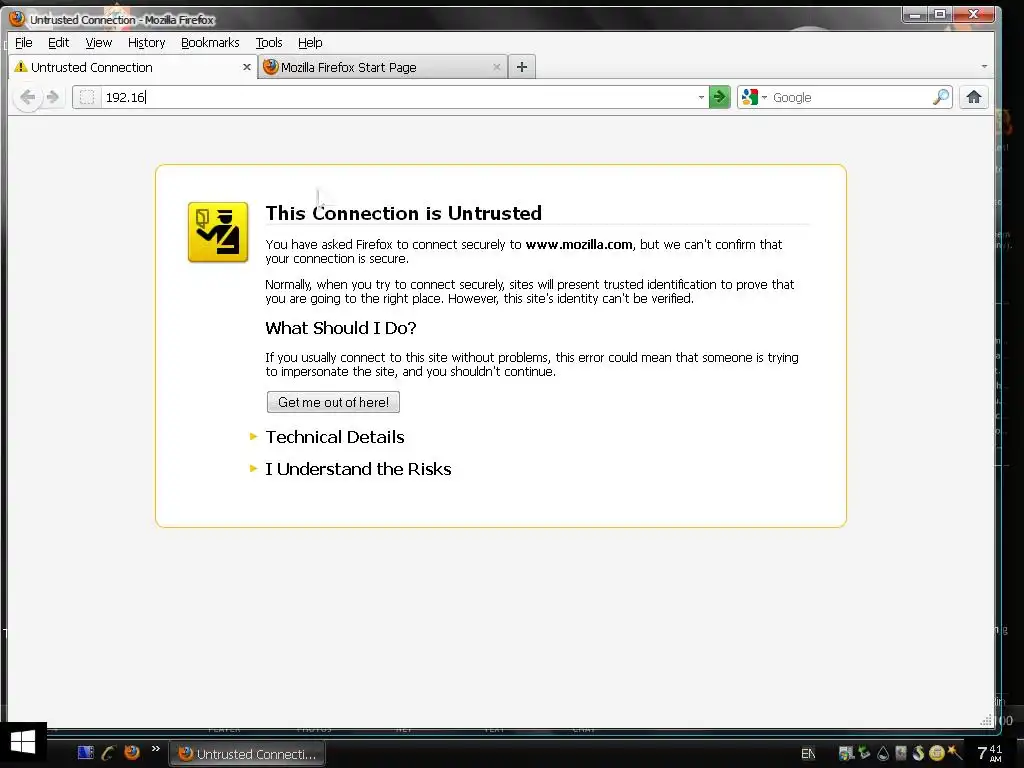
Task: Click the site identity box in address bar
Action: click(87, 97)
